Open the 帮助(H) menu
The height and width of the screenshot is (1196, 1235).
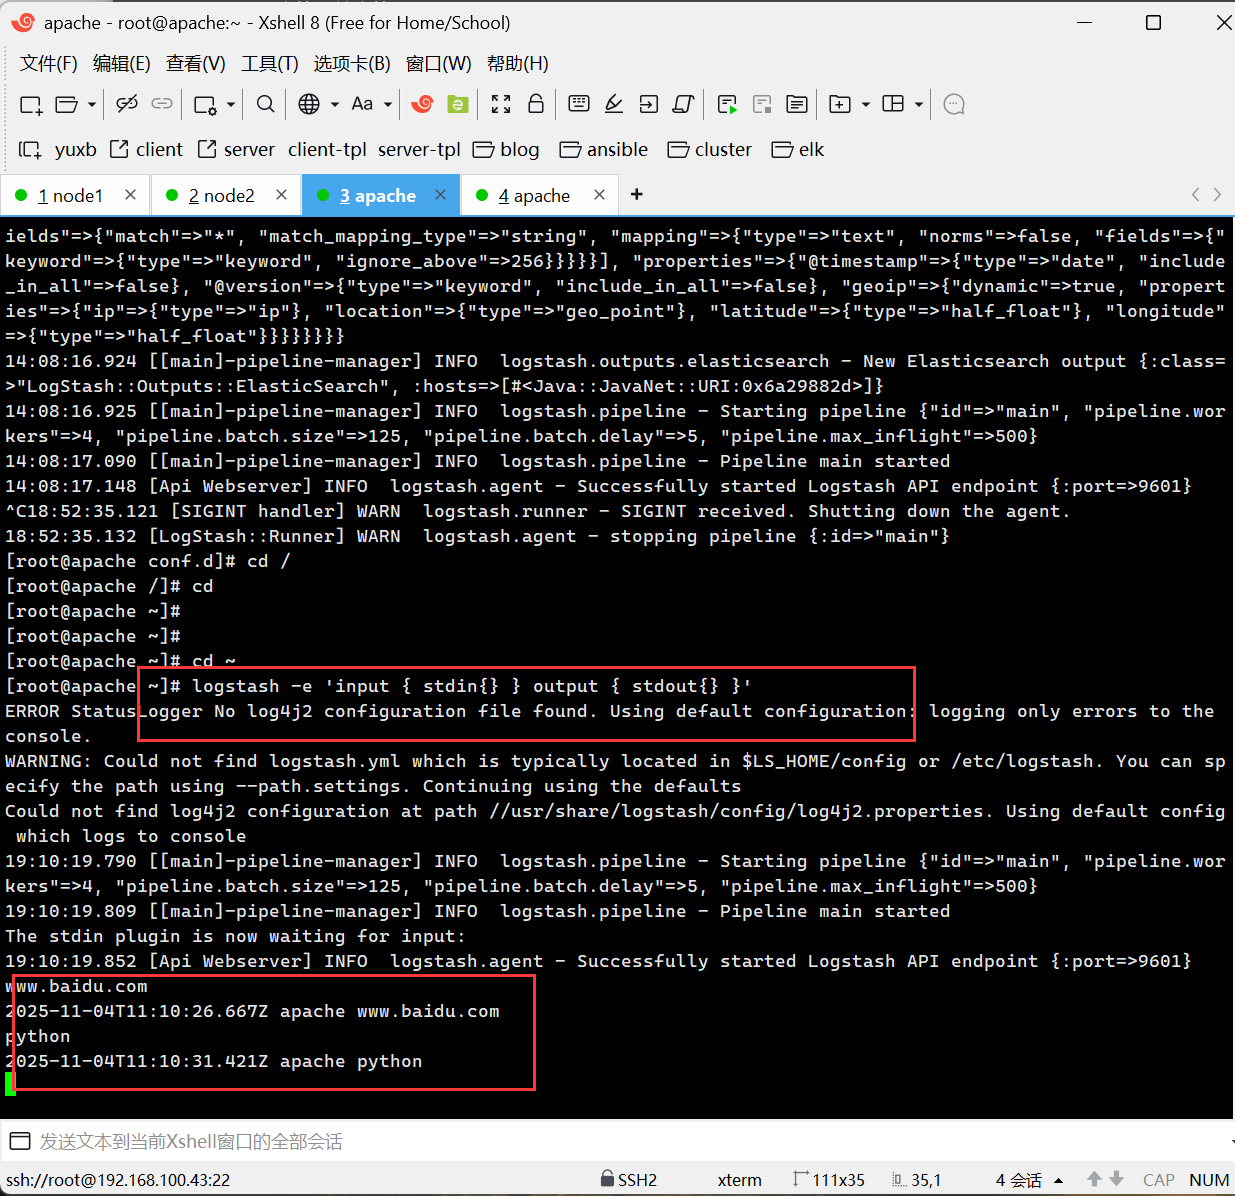[x=518, y=64]
